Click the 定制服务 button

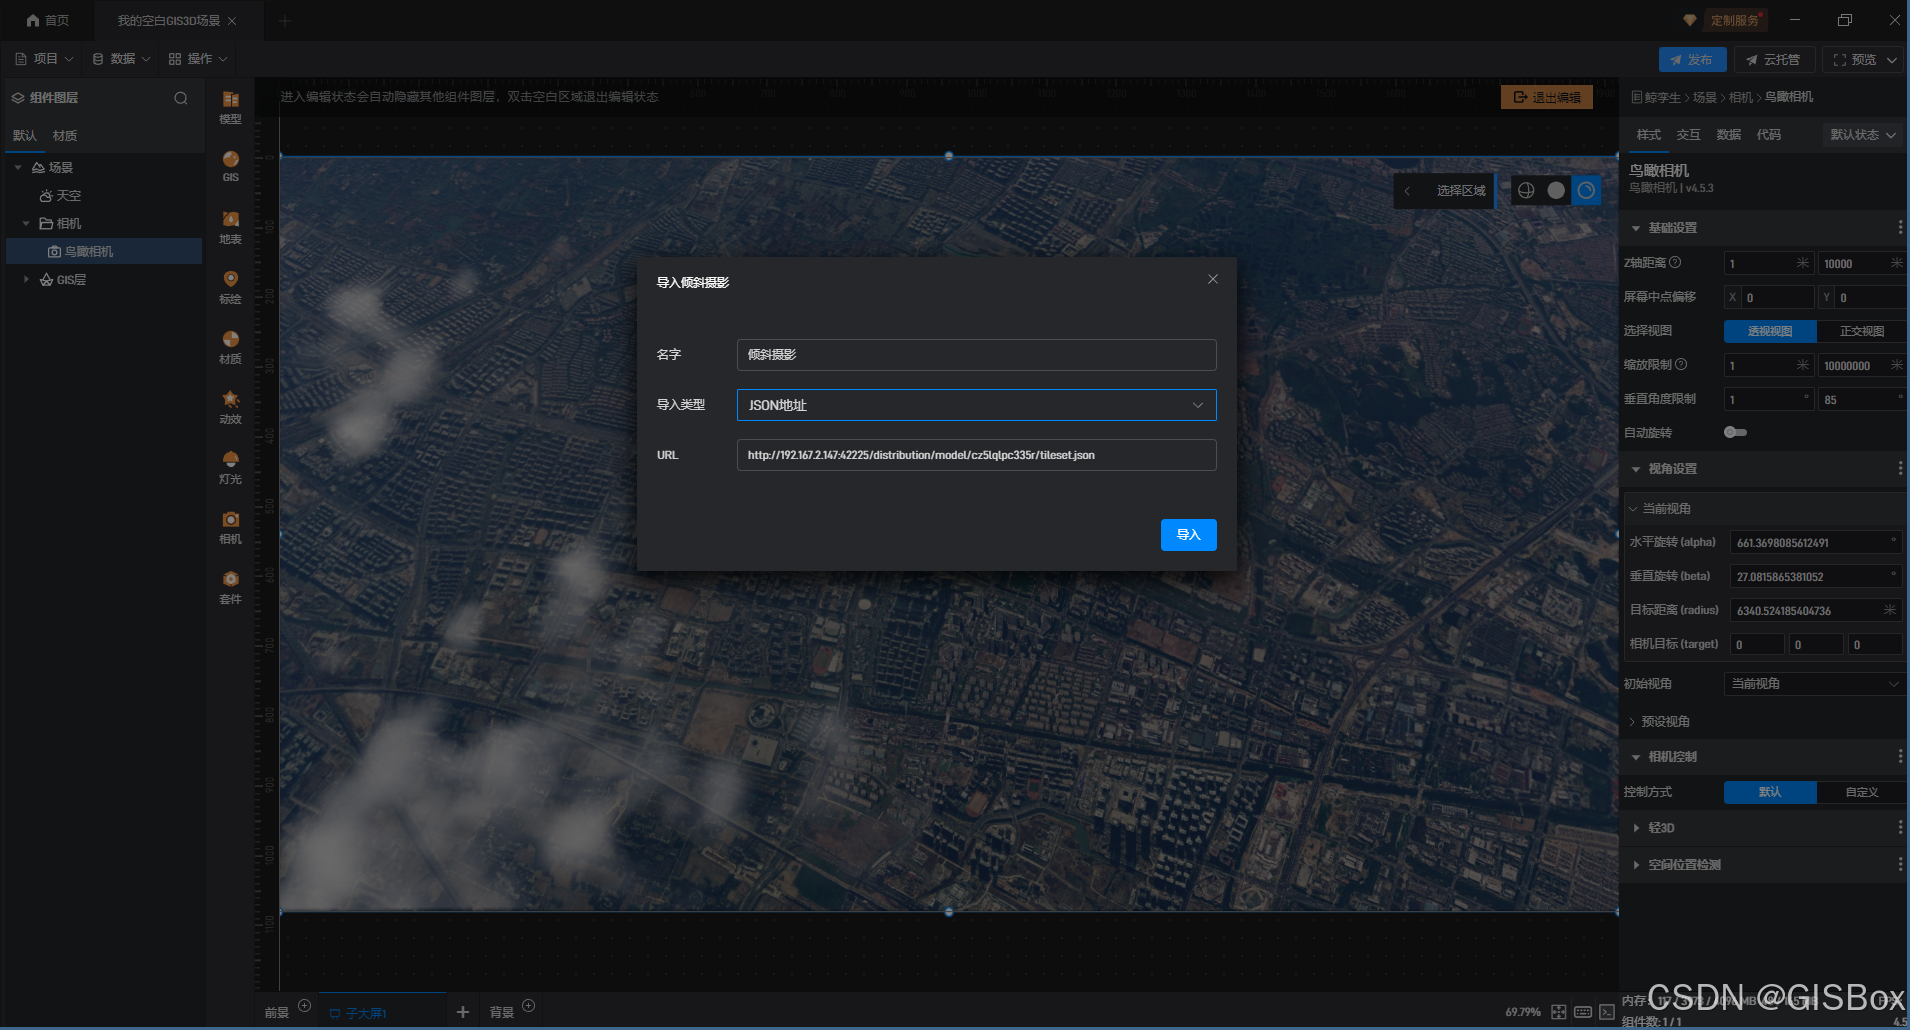pos(1734,20)
